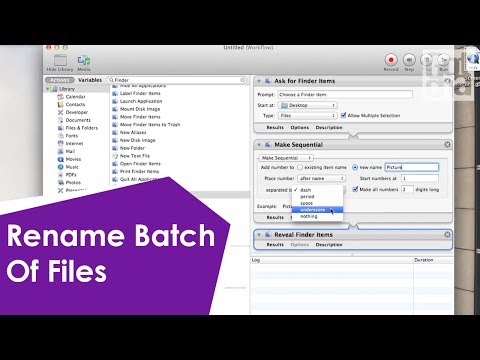Select the Contacts library category

click(75, 104)
